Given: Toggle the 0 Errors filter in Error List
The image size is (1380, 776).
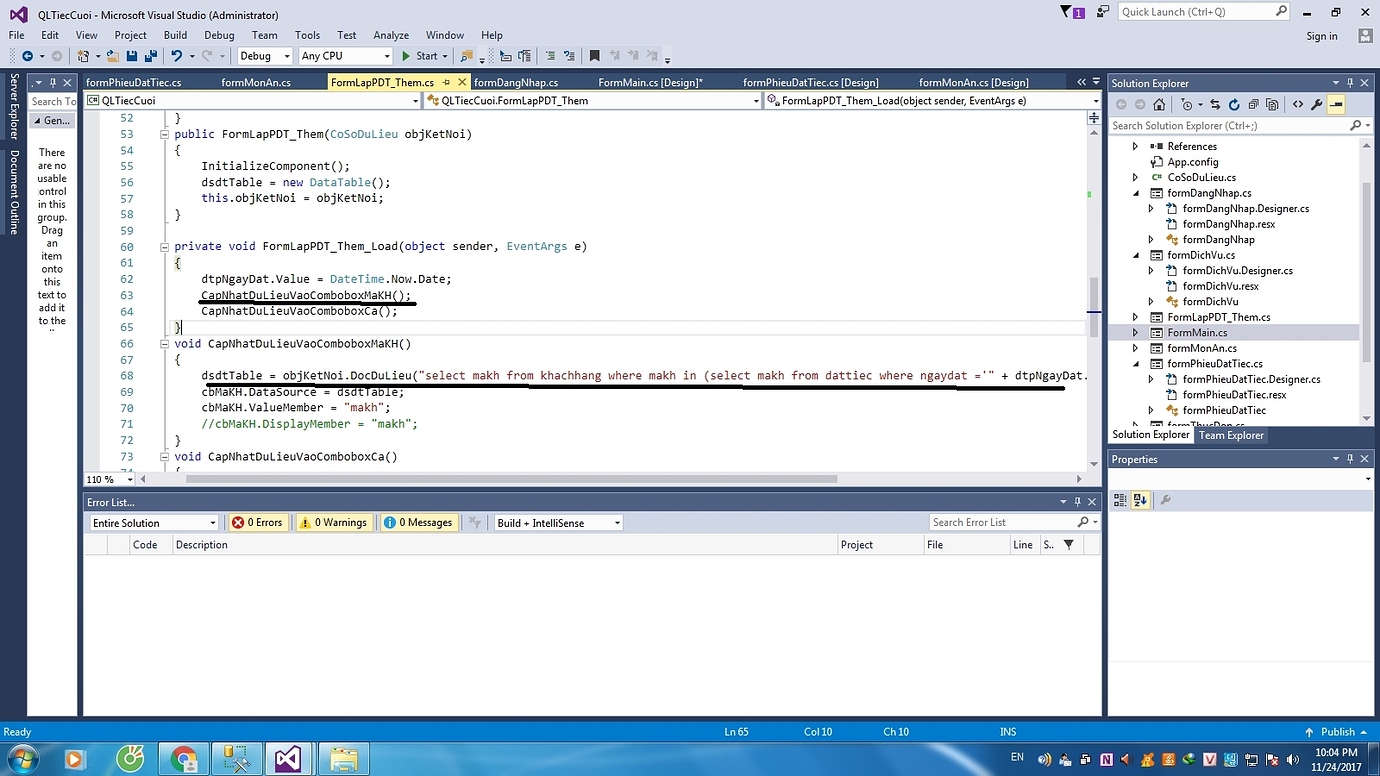Looking at the screenshot, I should [x=258, y=521].
